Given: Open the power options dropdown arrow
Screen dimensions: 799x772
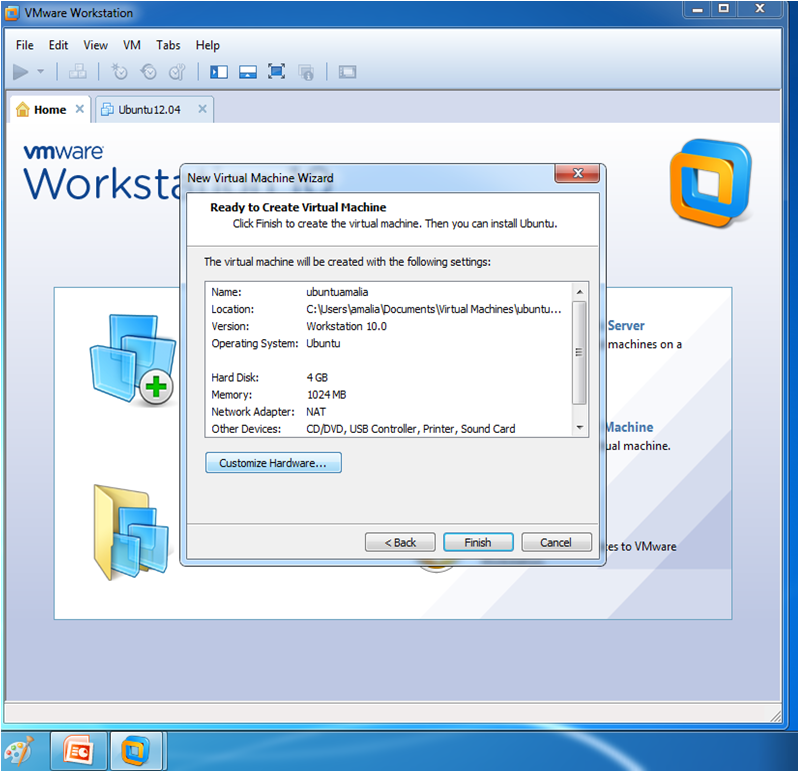Looking at the screenshot, I should click(x=41, y=72).
